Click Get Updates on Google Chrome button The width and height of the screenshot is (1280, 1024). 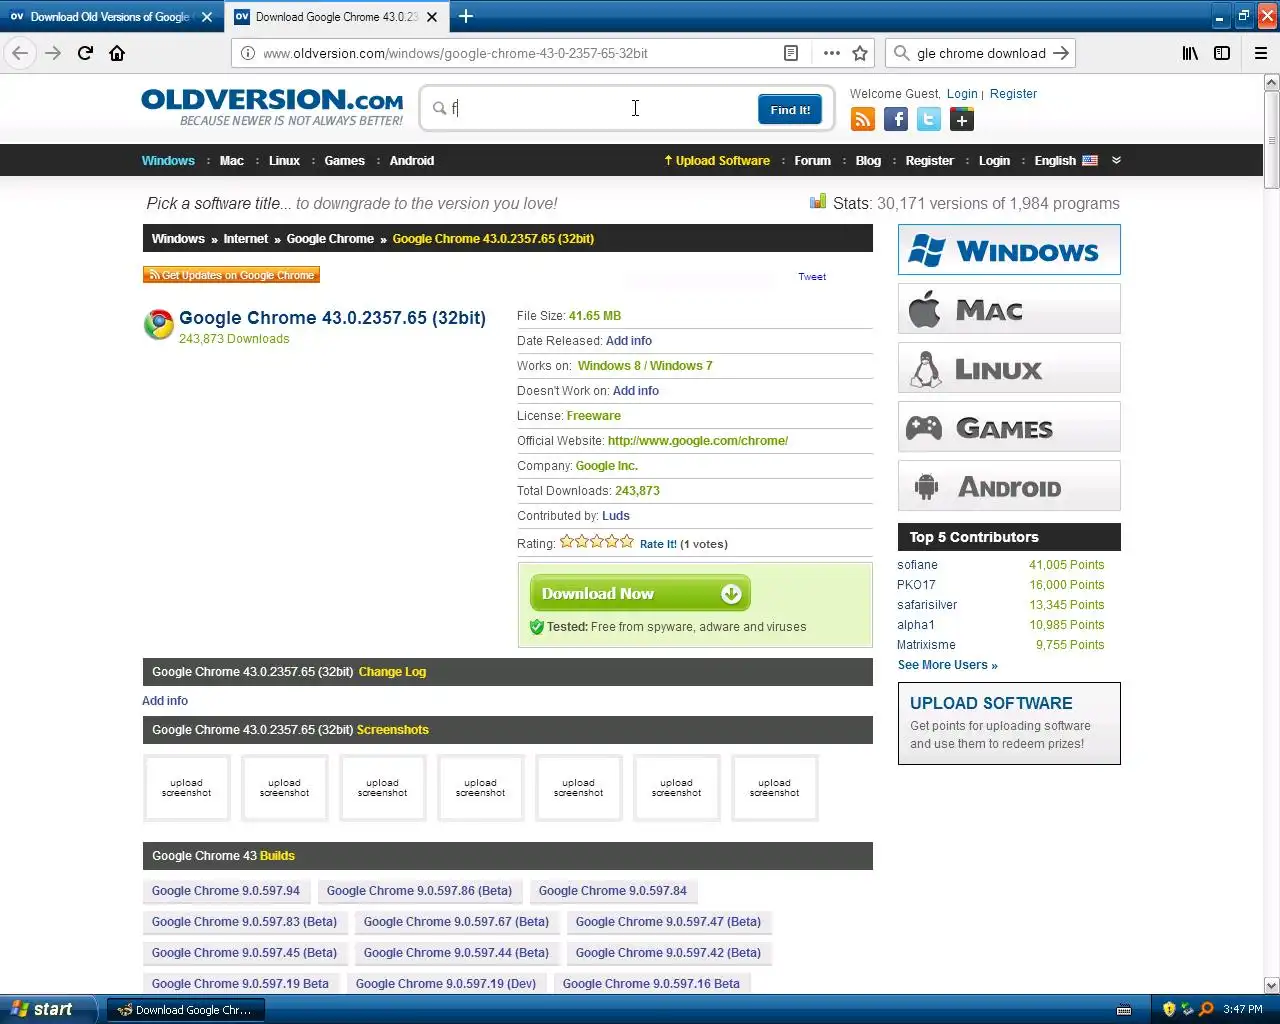(x=232, y=275)
